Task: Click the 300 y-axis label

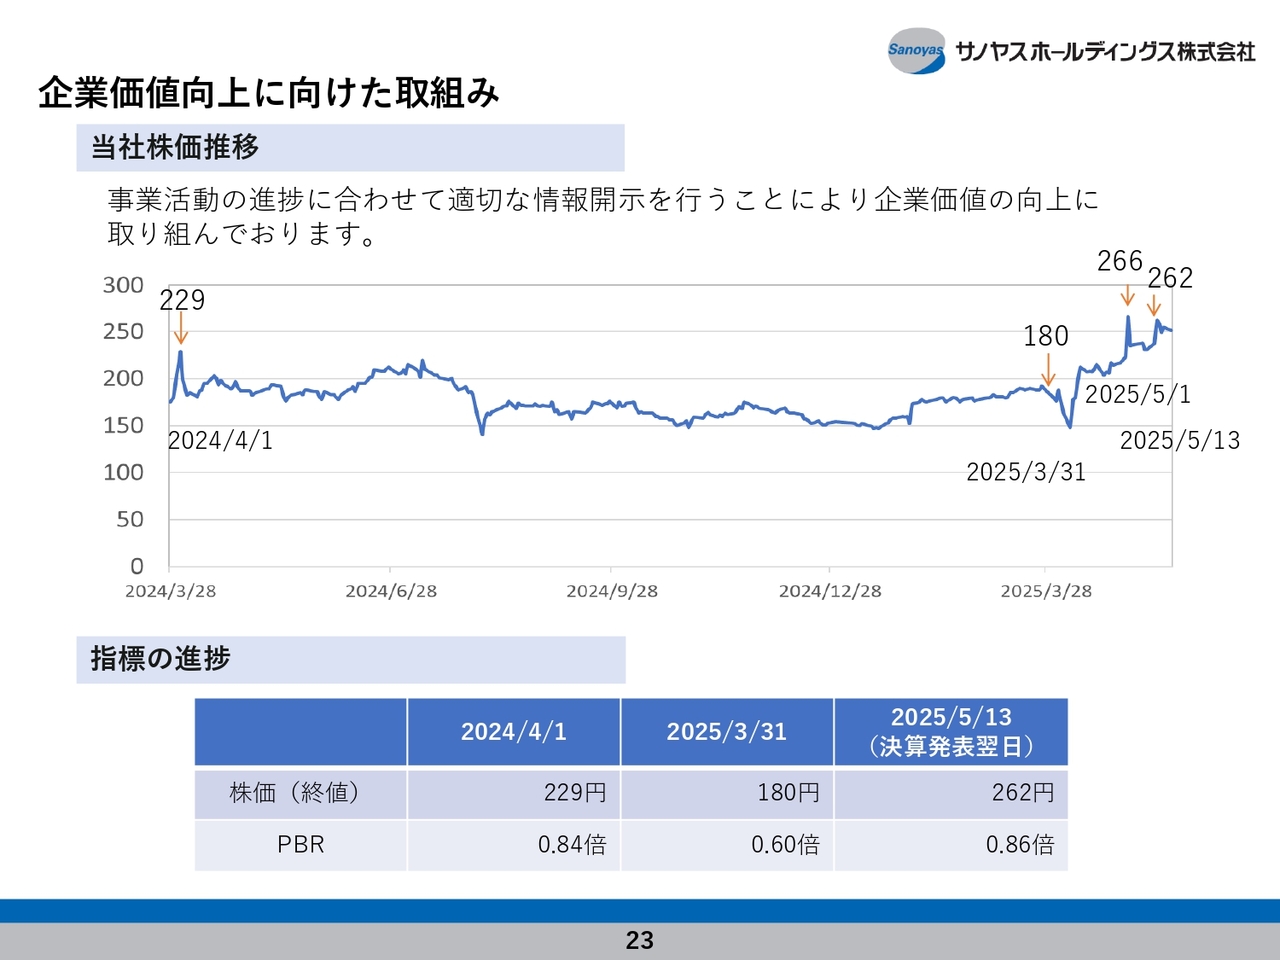Action: click(x=123, y=285)
